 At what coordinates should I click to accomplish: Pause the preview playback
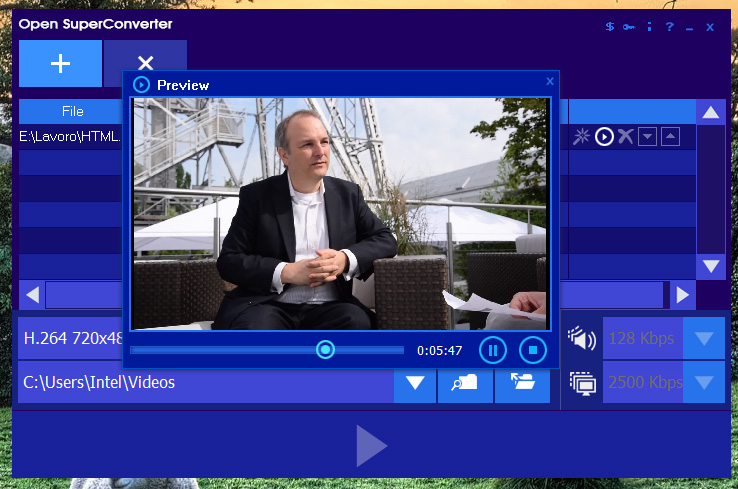click(x=493, y=350)
